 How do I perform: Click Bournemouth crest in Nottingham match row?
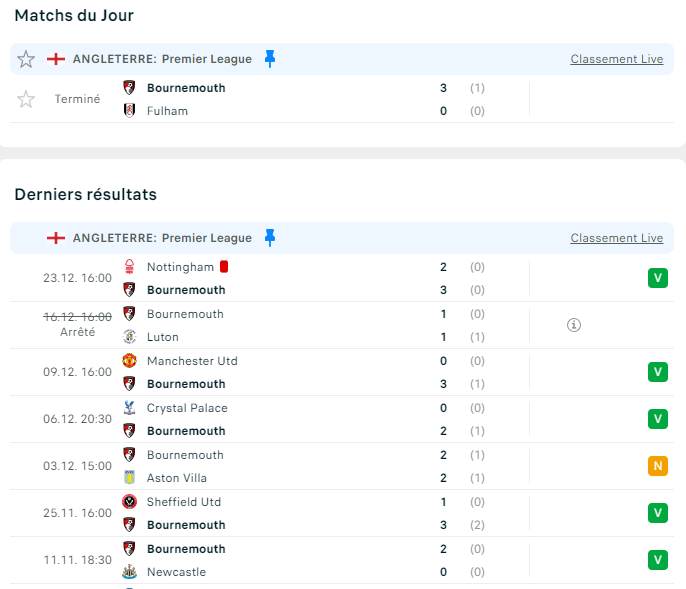129,290
